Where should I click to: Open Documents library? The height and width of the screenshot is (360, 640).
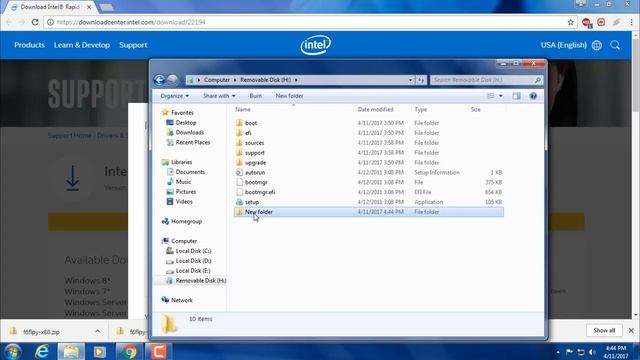(190, 172)
